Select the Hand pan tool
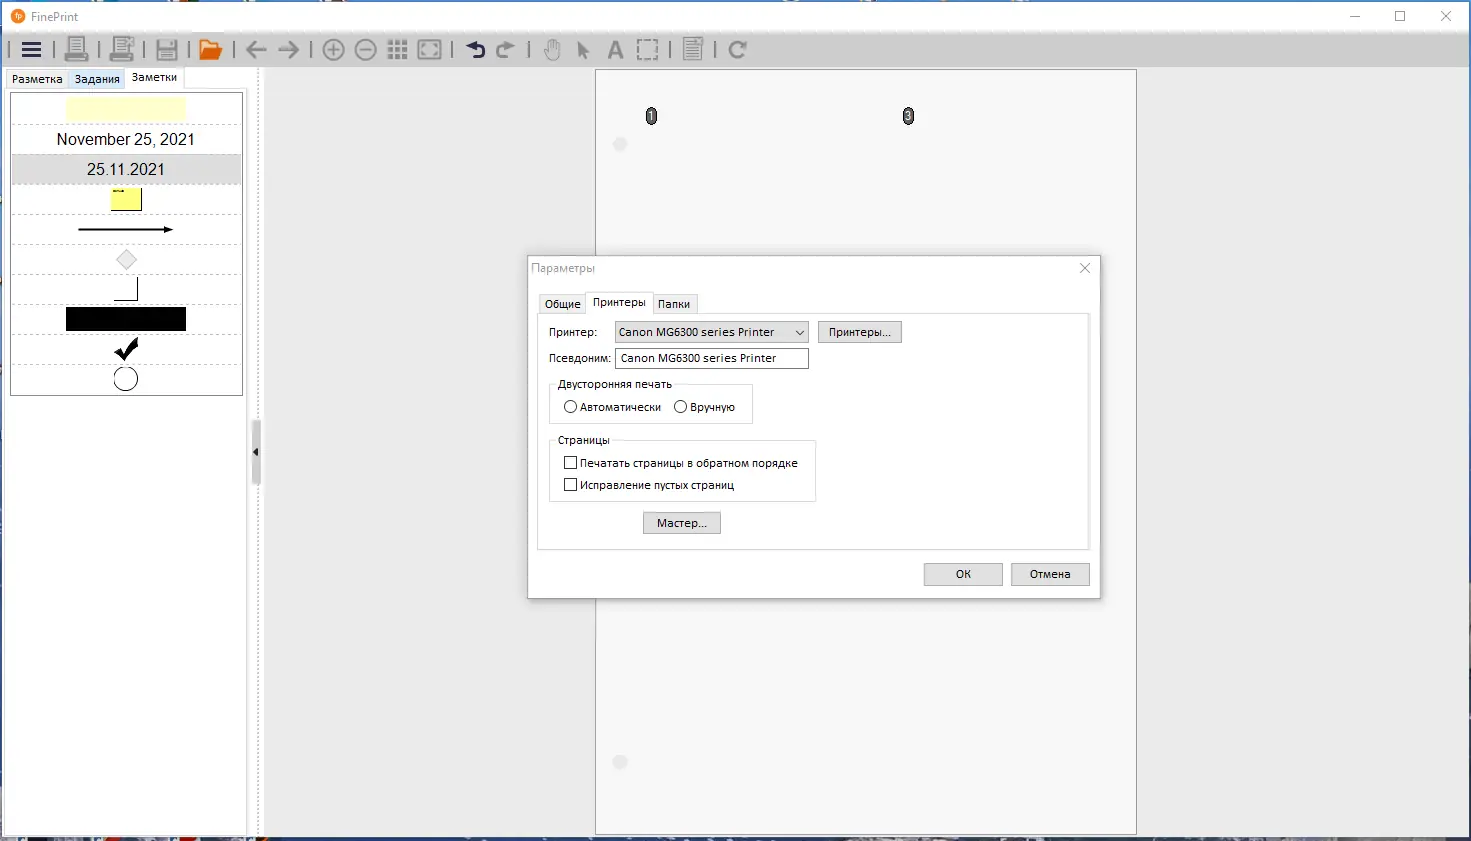The image size is (1471, 841). (x=552, y=50)
